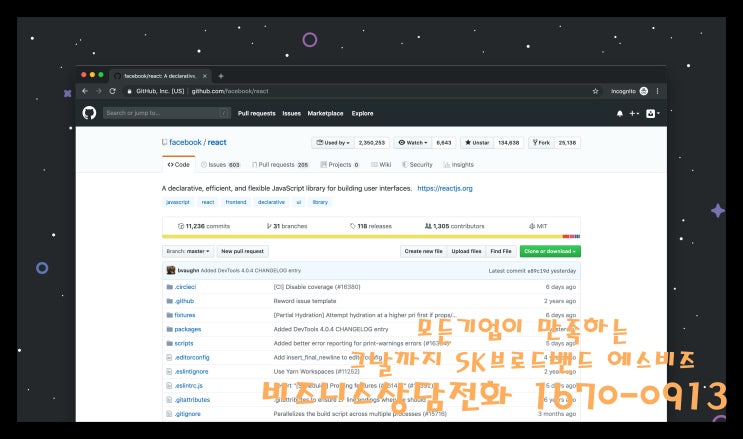Open the watchers count 6,643
Screen dimensions: 743x439
[444, 143]
